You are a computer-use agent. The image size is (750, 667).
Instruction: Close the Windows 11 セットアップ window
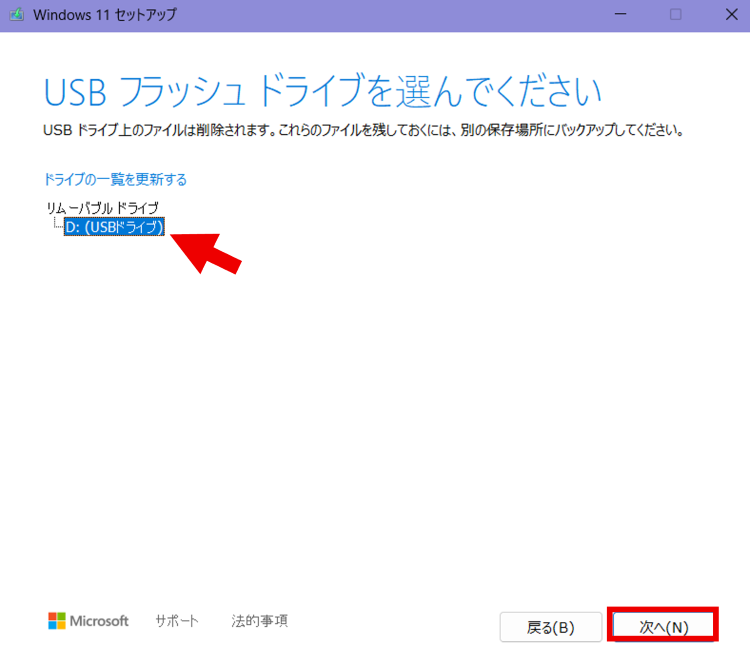(x=731, y=15)
